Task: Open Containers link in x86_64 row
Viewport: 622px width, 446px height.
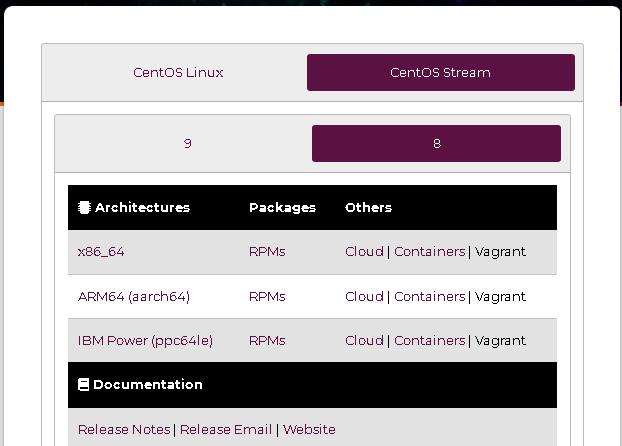Action: (x=429, y=252)
